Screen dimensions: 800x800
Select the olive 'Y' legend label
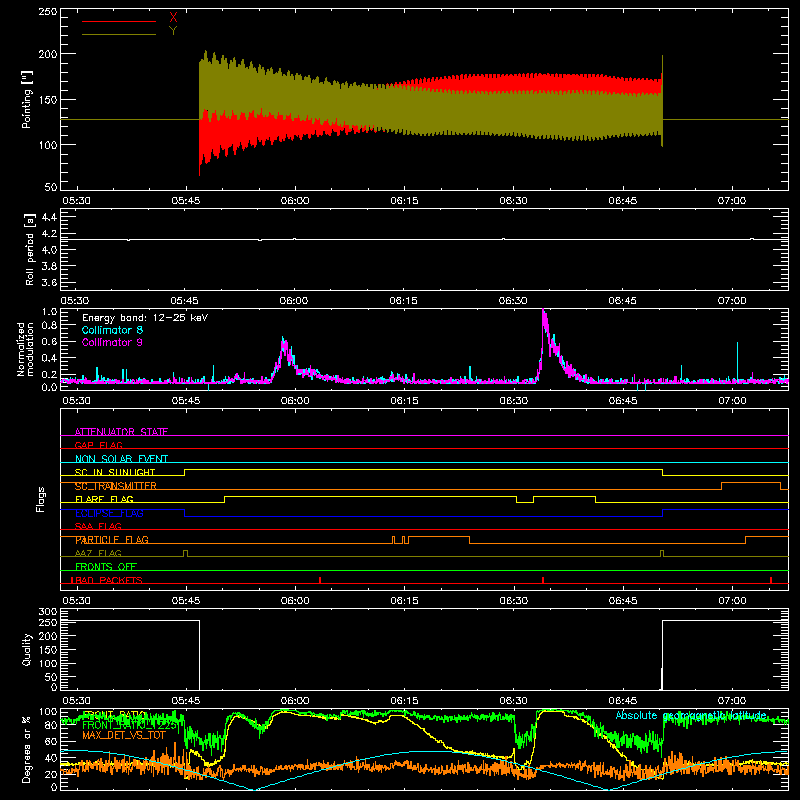click(x=173, y=31)
